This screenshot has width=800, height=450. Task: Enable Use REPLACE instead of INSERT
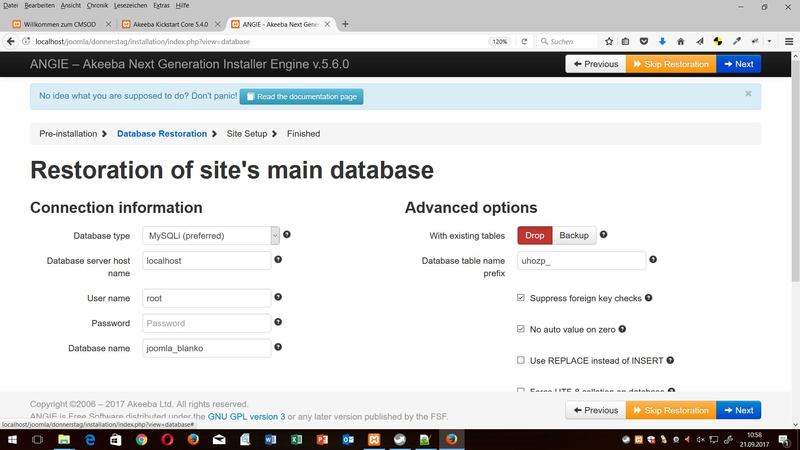point(520,360)
